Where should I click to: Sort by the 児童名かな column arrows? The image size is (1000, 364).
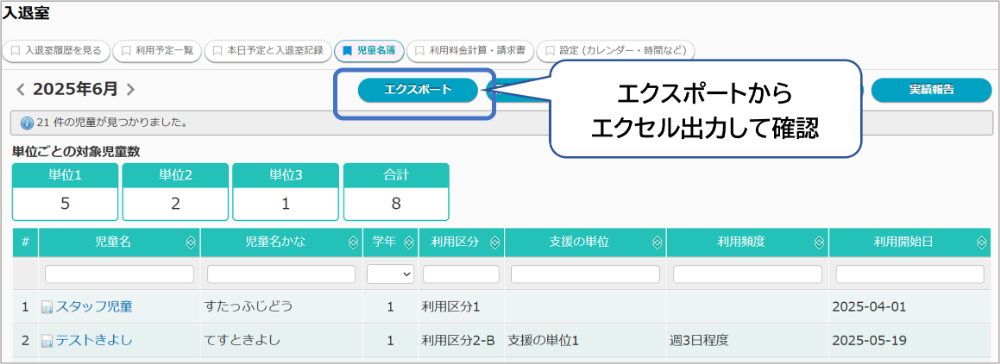[x=353, y=242]
